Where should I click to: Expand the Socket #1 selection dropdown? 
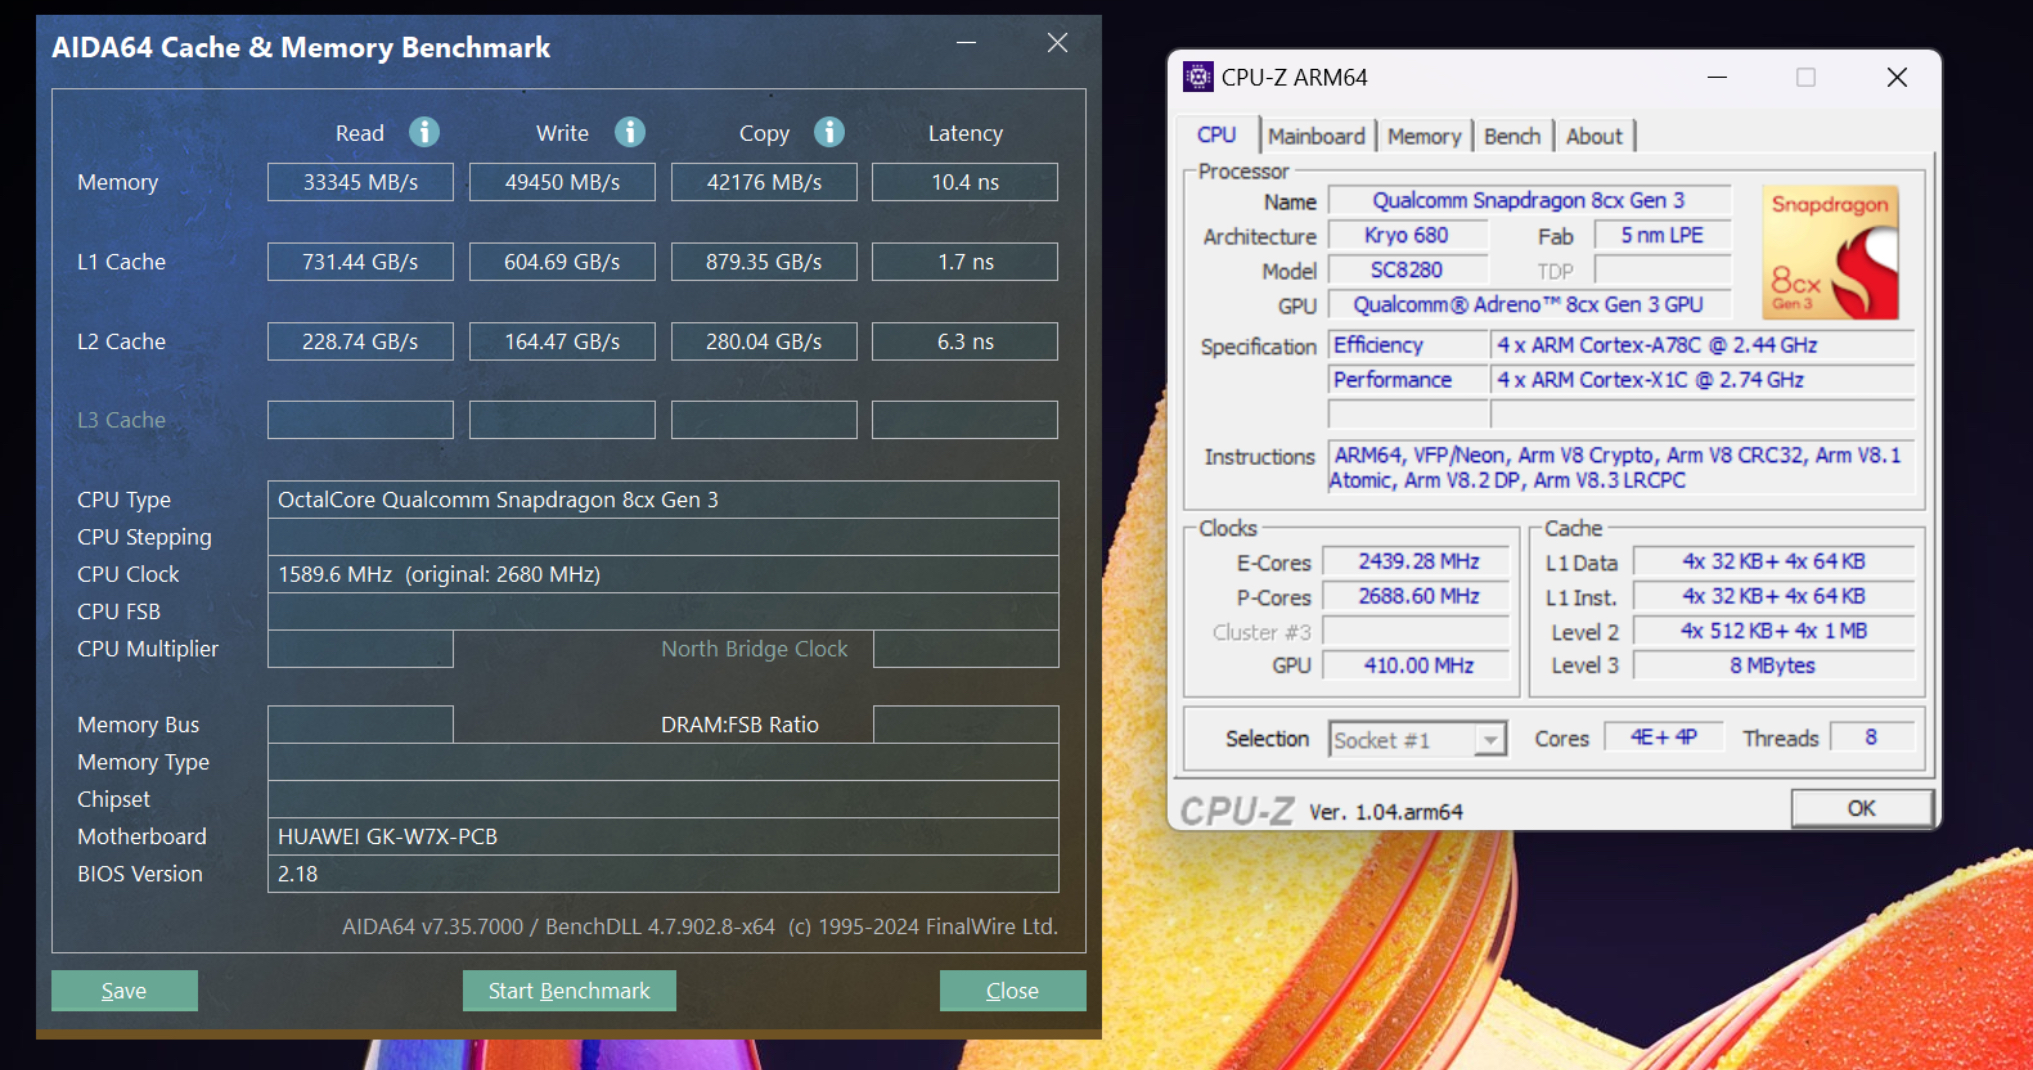pos(1490,740)
